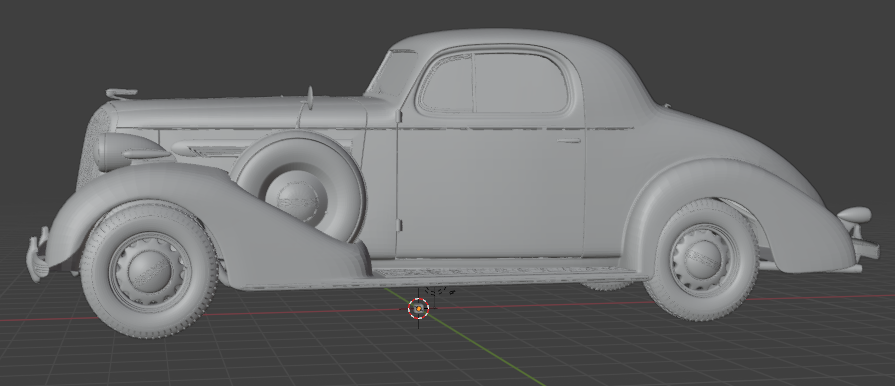This screenshot has width=895, height=386.
Task: Click the hood ornament on the car
Action: point(122,93)
